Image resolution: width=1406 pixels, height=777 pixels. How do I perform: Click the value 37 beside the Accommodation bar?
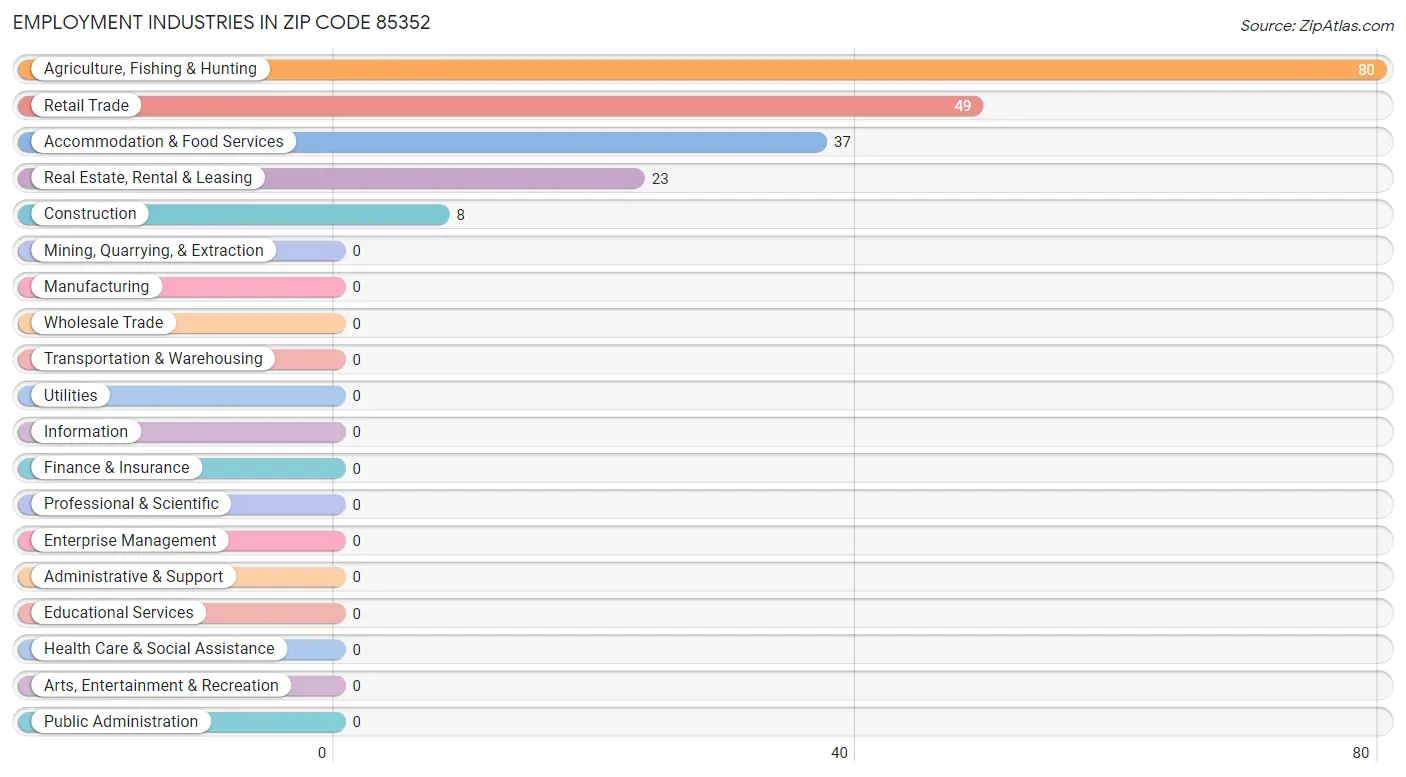point(842,142)
